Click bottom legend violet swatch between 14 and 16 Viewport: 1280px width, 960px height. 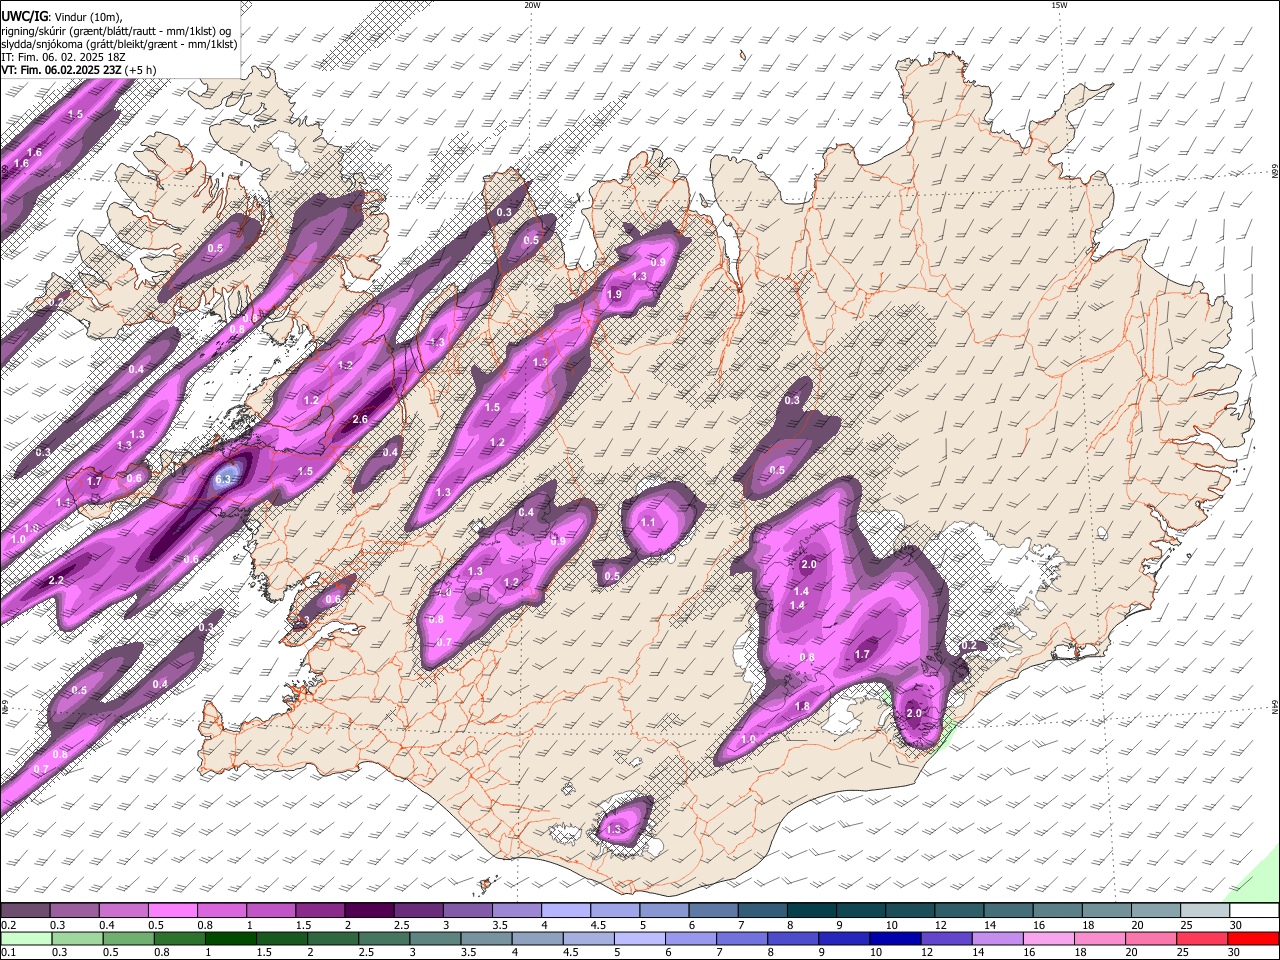click(998, 938)
